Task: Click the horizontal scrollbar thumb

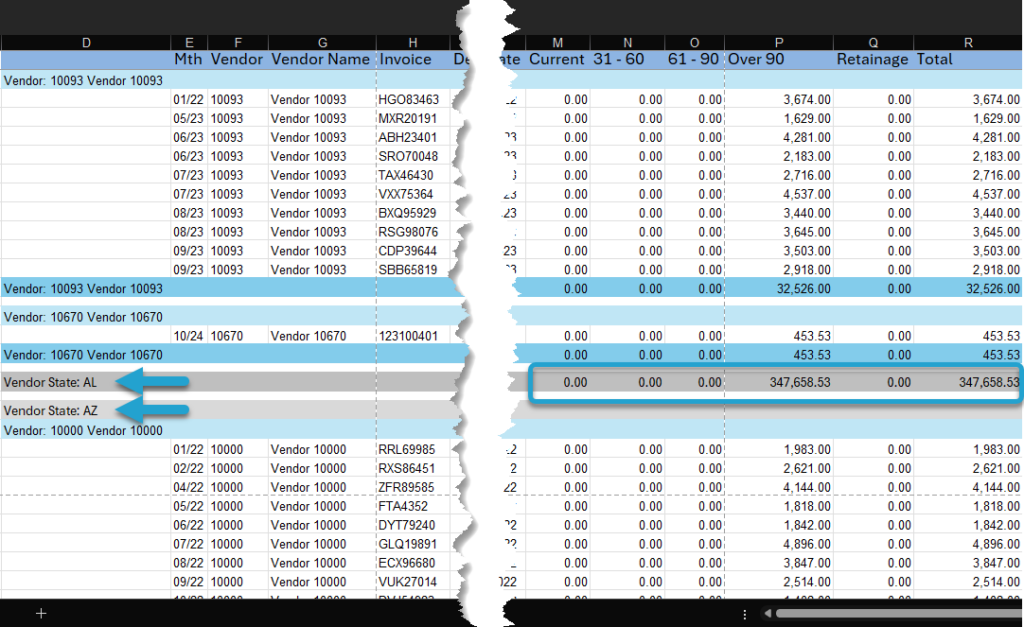Action: pos(899,613)
